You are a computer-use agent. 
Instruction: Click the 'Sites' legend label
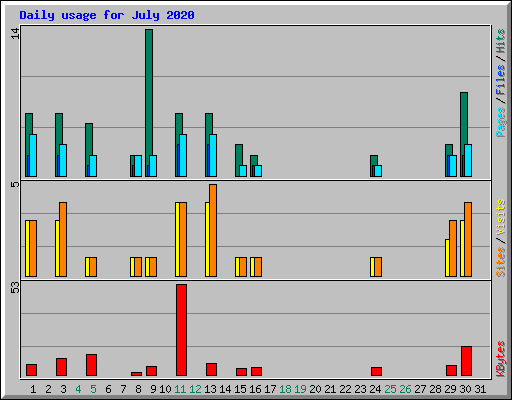500,262
